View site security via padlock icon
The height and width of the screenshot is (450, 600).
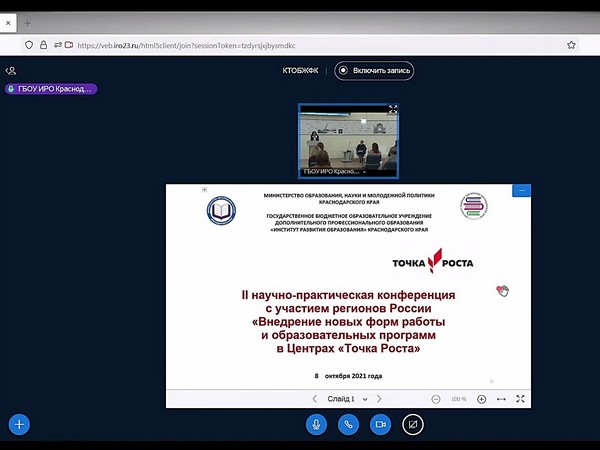click(44, 45)
